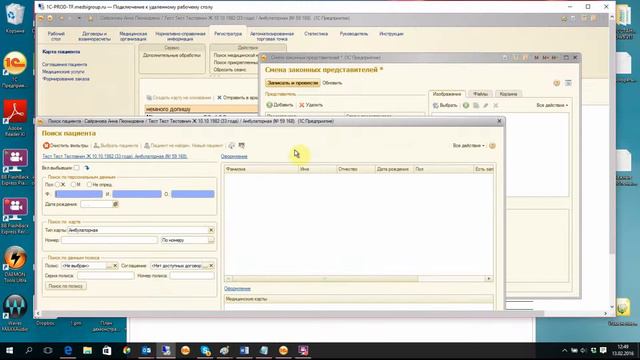640x360 pixels.
Task: Clear the agreement field with X
Action: (x=211, y=266)
